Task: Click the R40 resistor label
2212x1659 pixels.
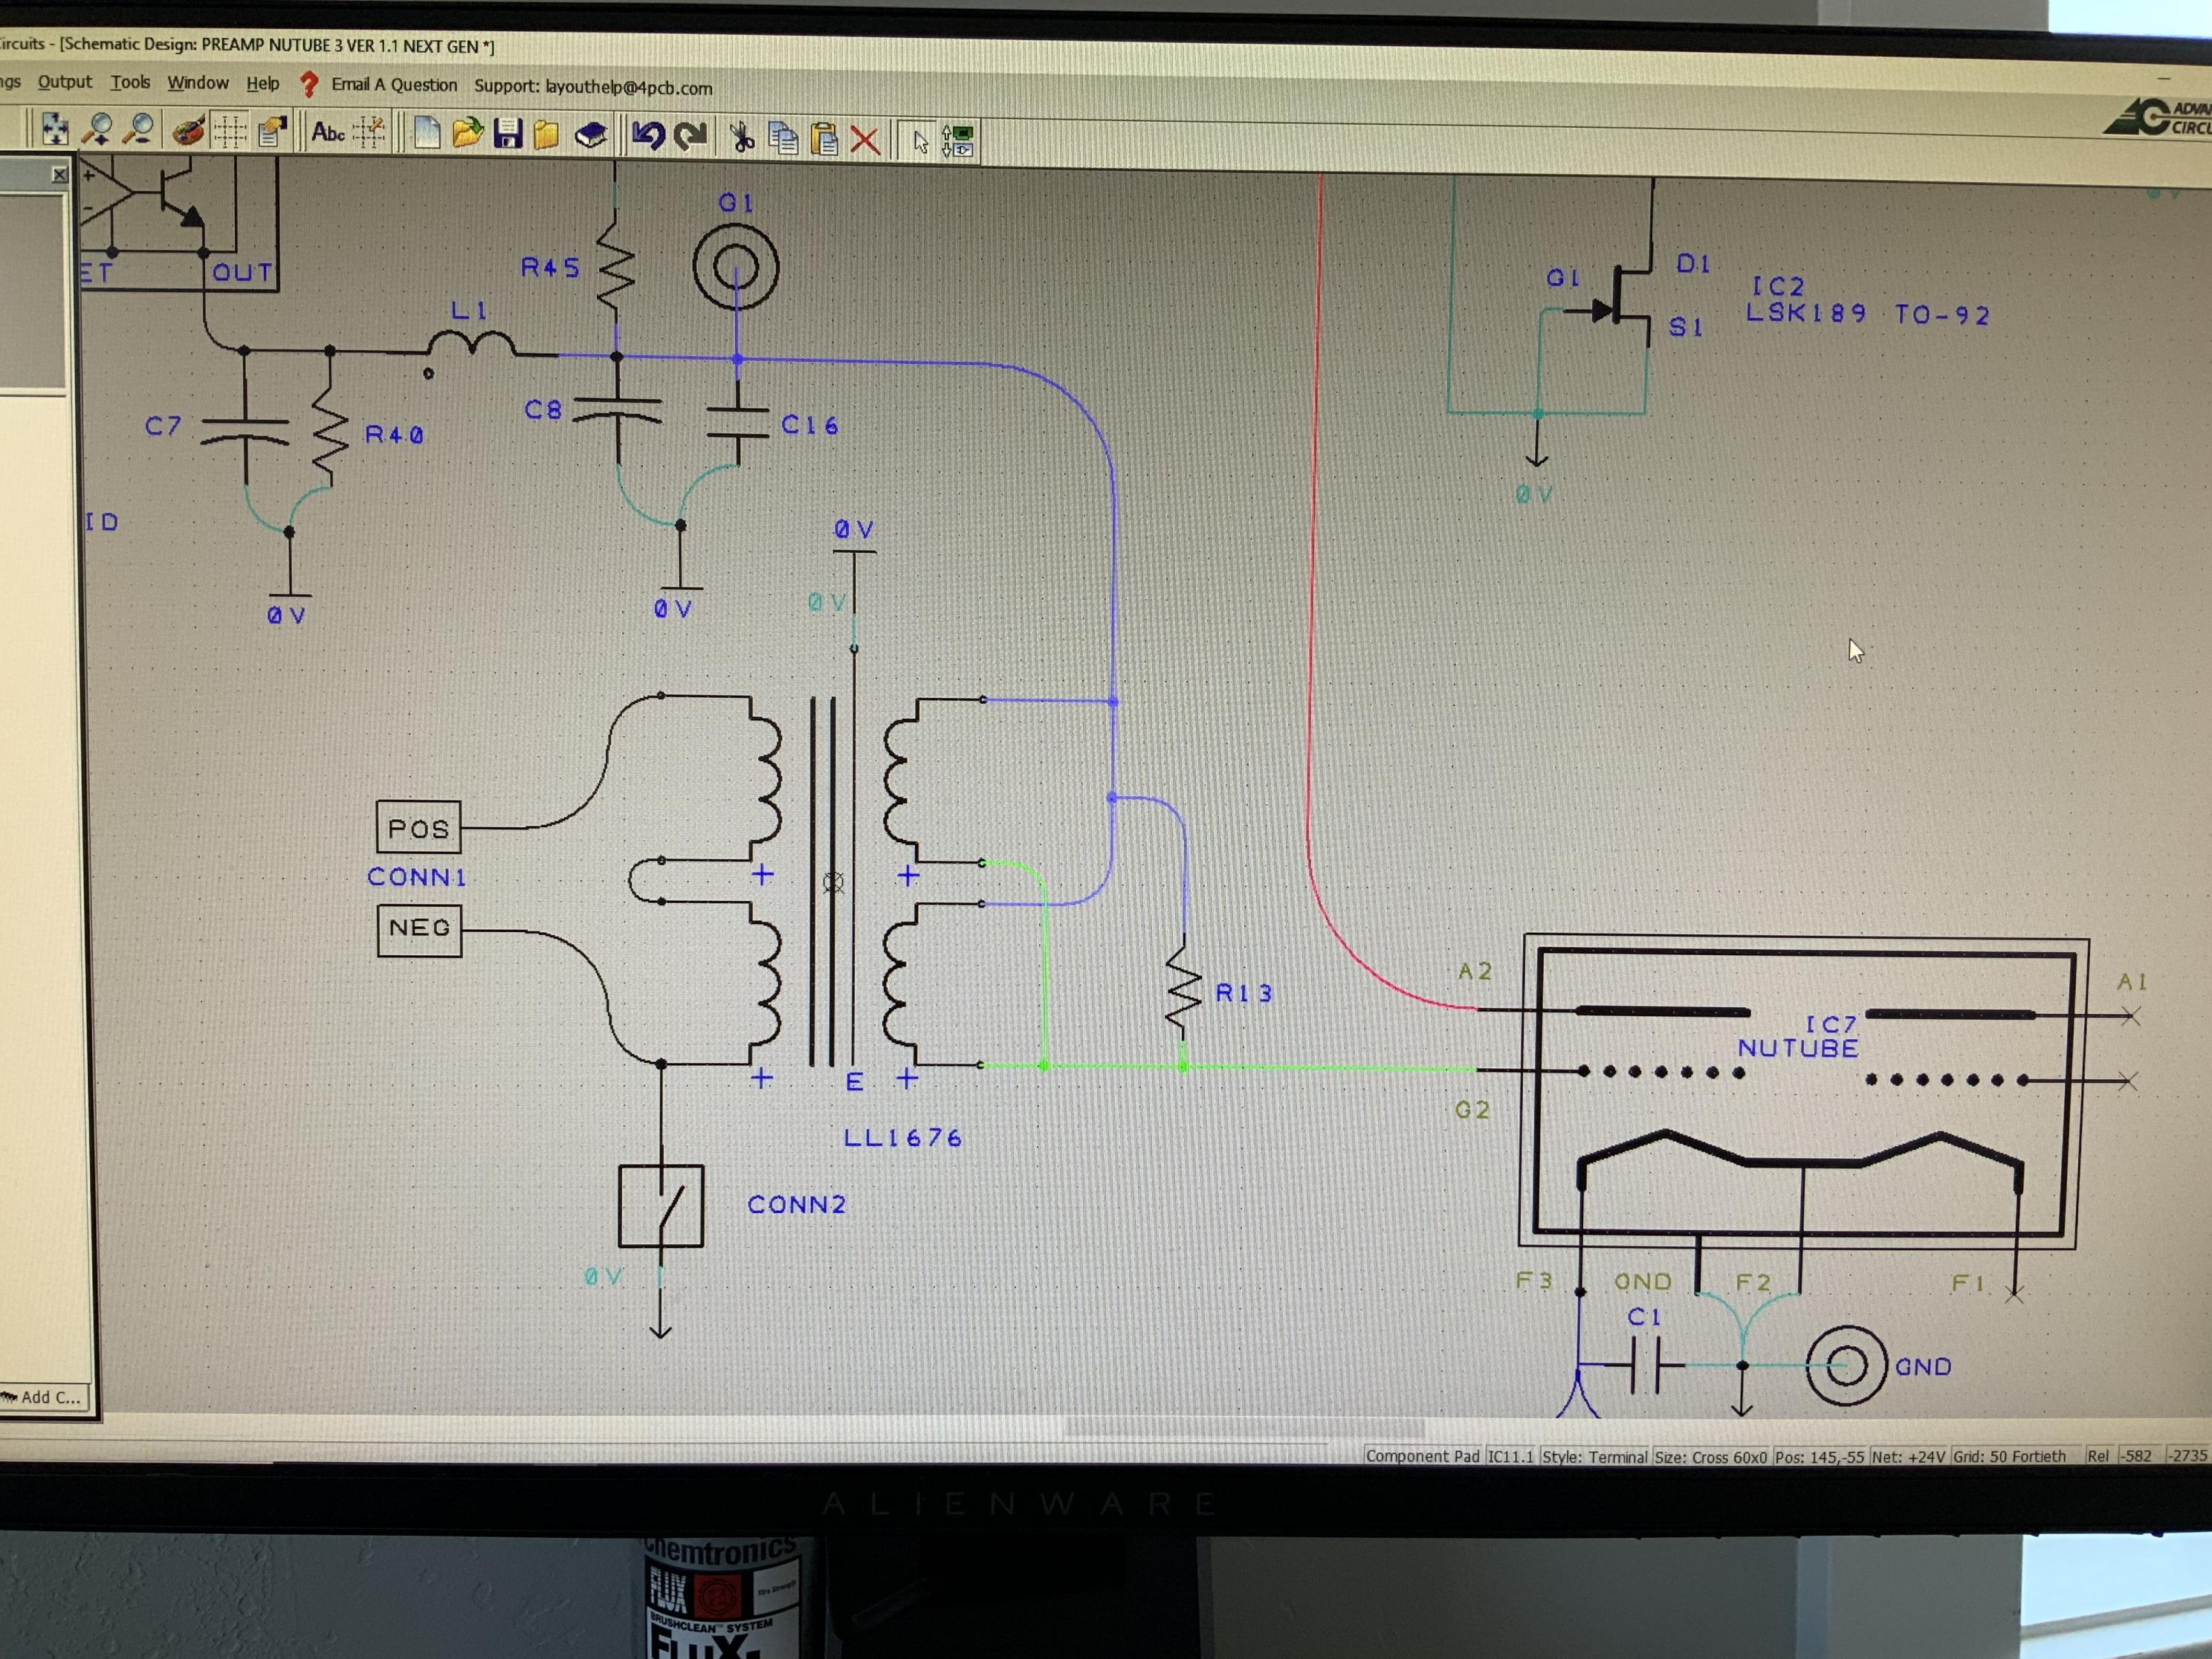Action: pyautogui.click(x=394, y=434)
